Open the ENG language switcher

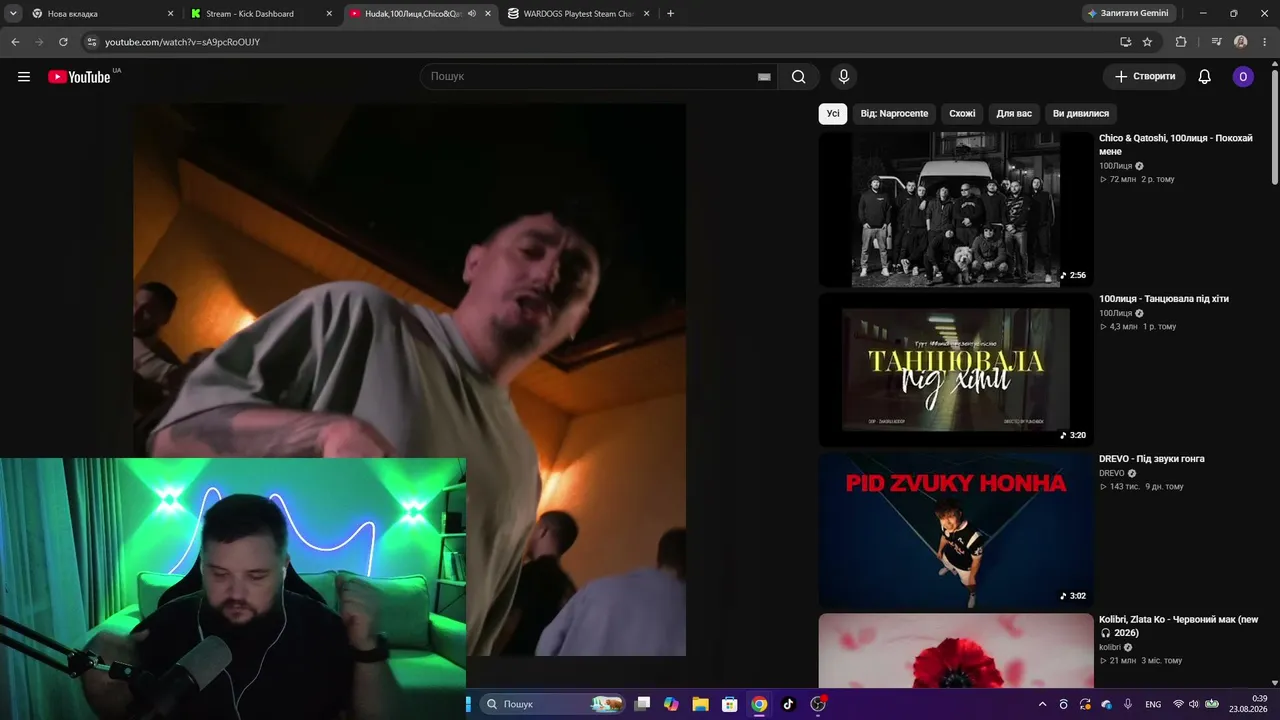coord(1153,704)
